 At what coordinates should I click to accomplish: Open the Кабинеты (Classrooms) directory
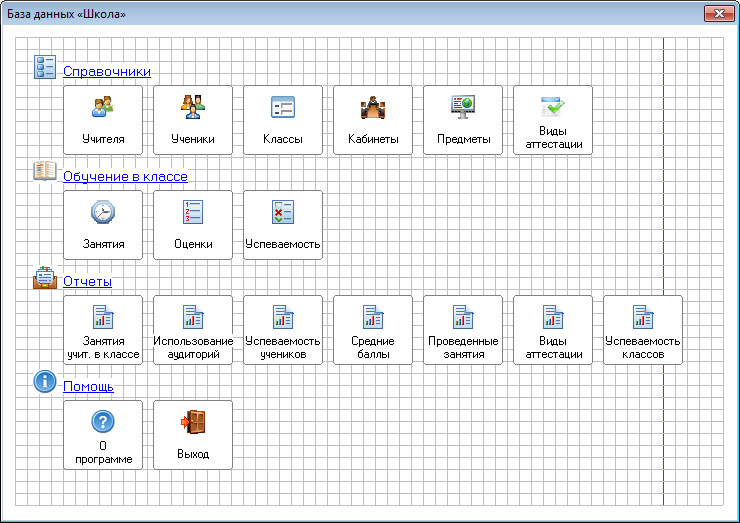tap(373, 120)
